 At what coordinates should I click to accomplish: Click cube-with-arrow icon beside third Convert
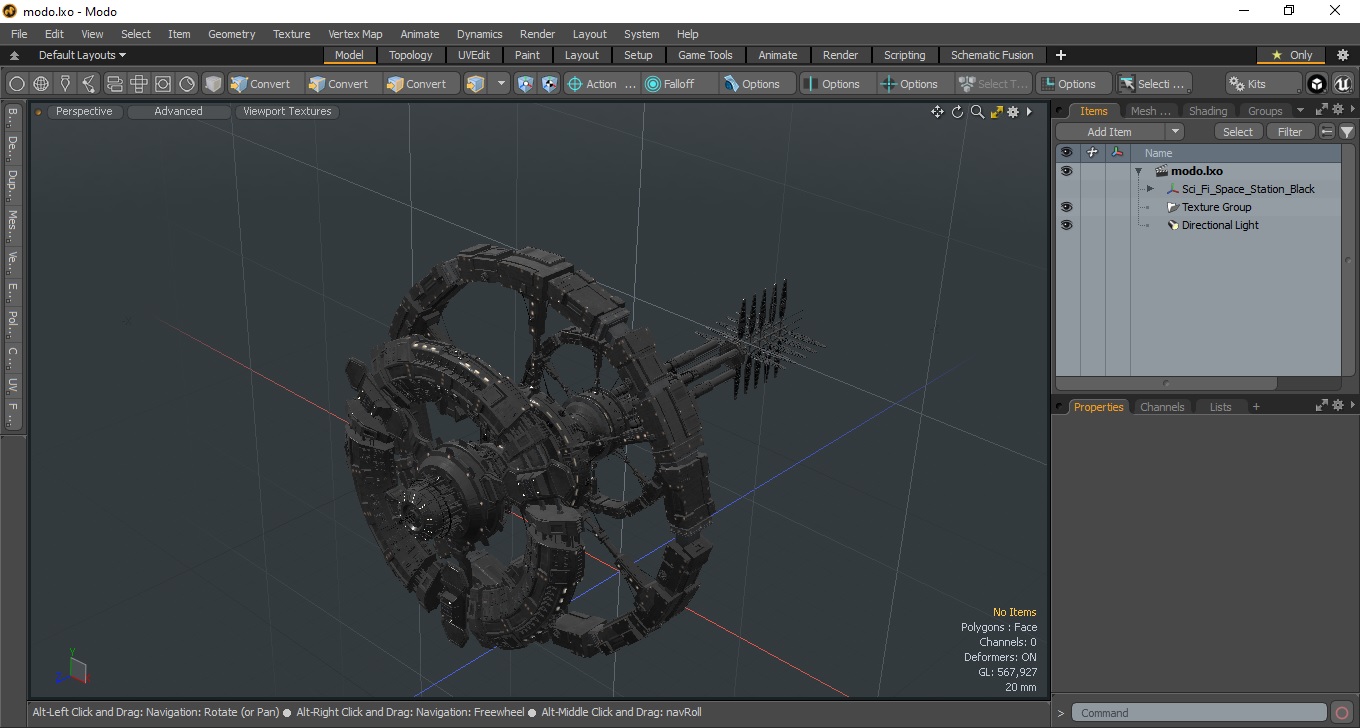click(476, 84)
